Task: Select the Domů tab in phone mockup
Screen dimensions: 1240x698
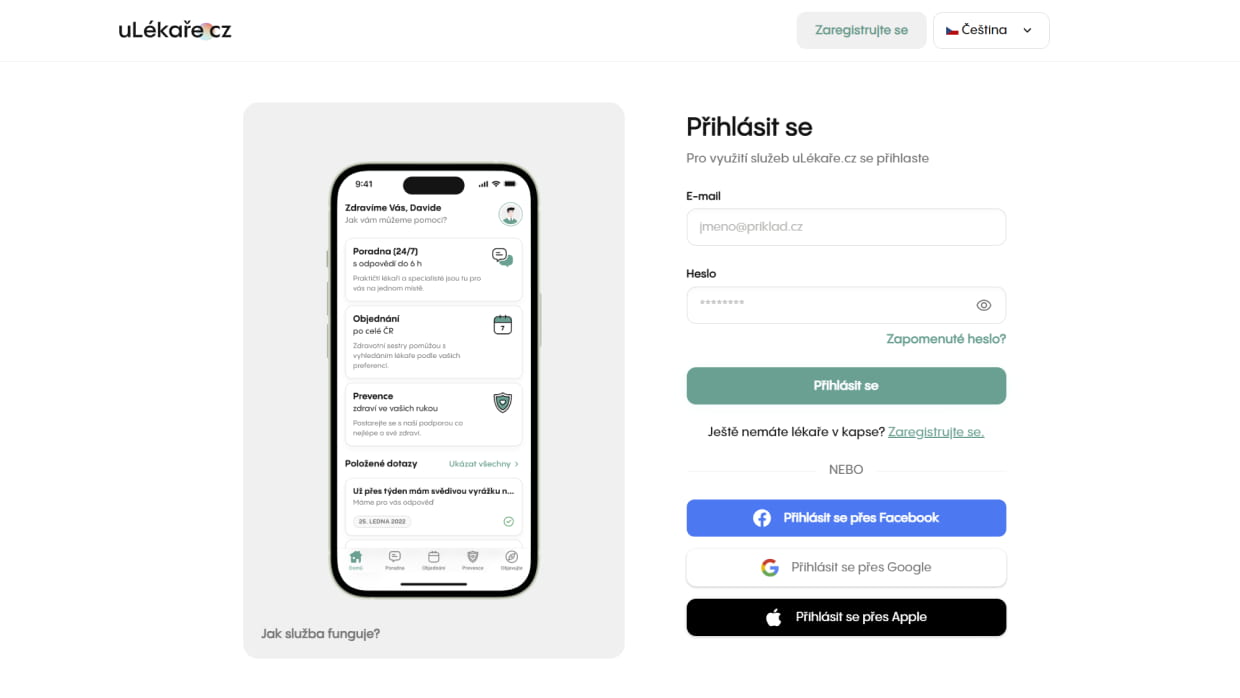Action: coord(355,559)
